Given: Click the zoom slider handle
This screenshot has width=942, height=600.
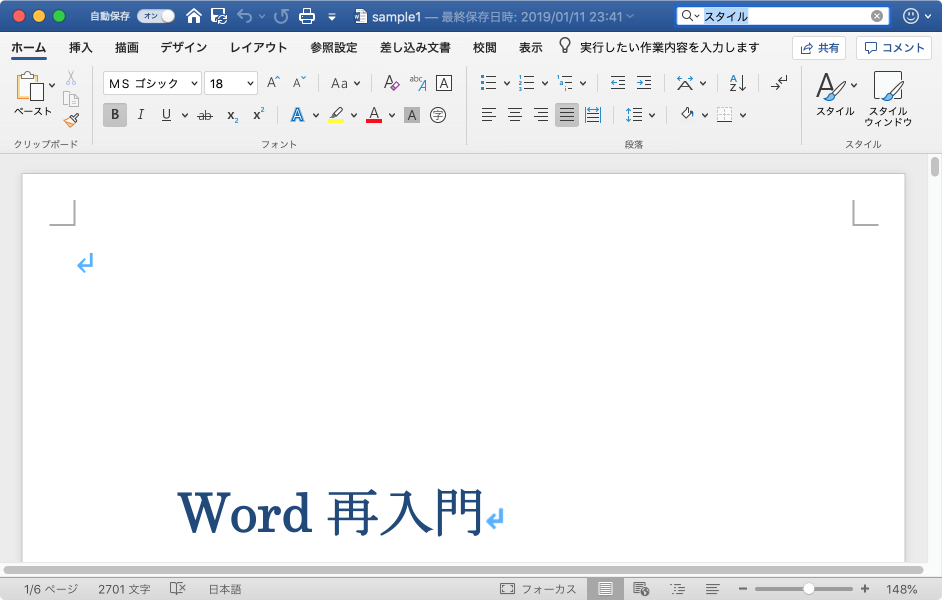Looking at the screenshot, I should point(809,589).
